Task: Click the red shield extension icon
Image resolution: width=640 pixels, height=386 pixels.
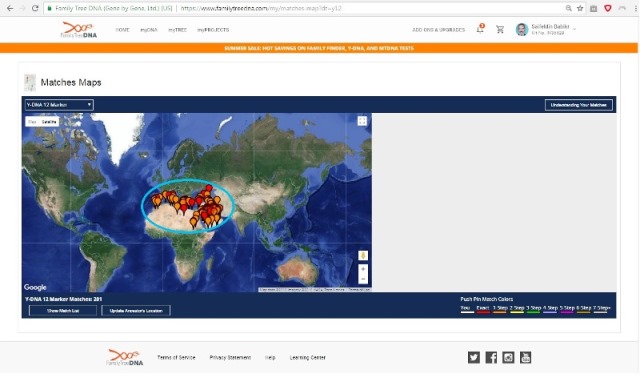Action: click(x=608, y=8)
